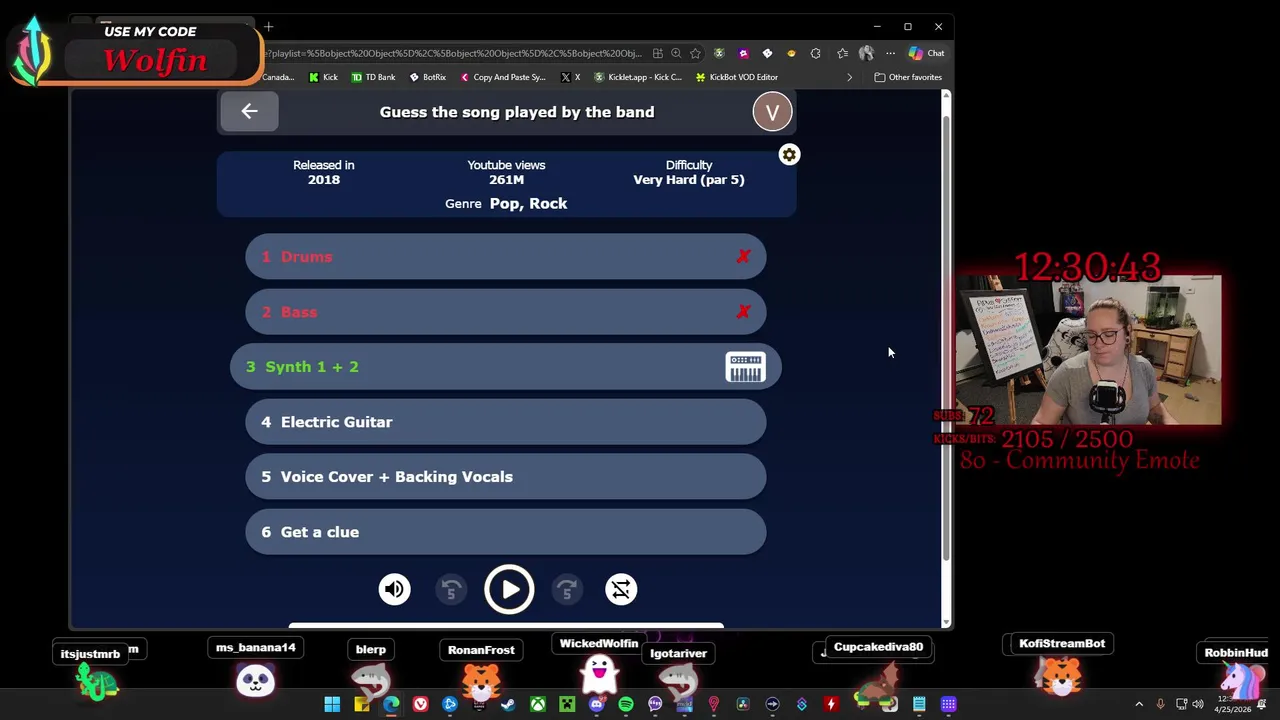1280x720 pixels.
Task: Rewind playback by 5 seconds
Action: click(x=451, y=589)
